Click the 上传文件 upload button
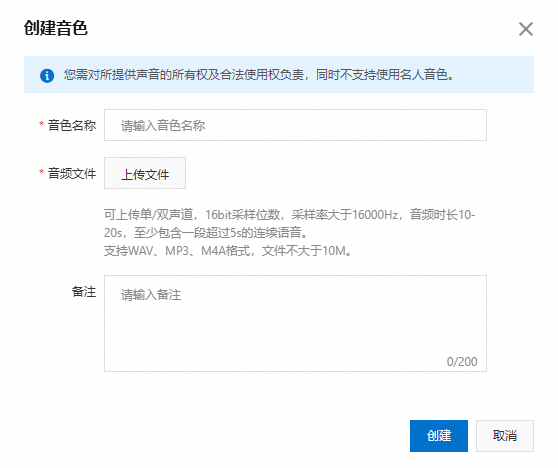The image size is (558, 468). (x=145, y=173)
